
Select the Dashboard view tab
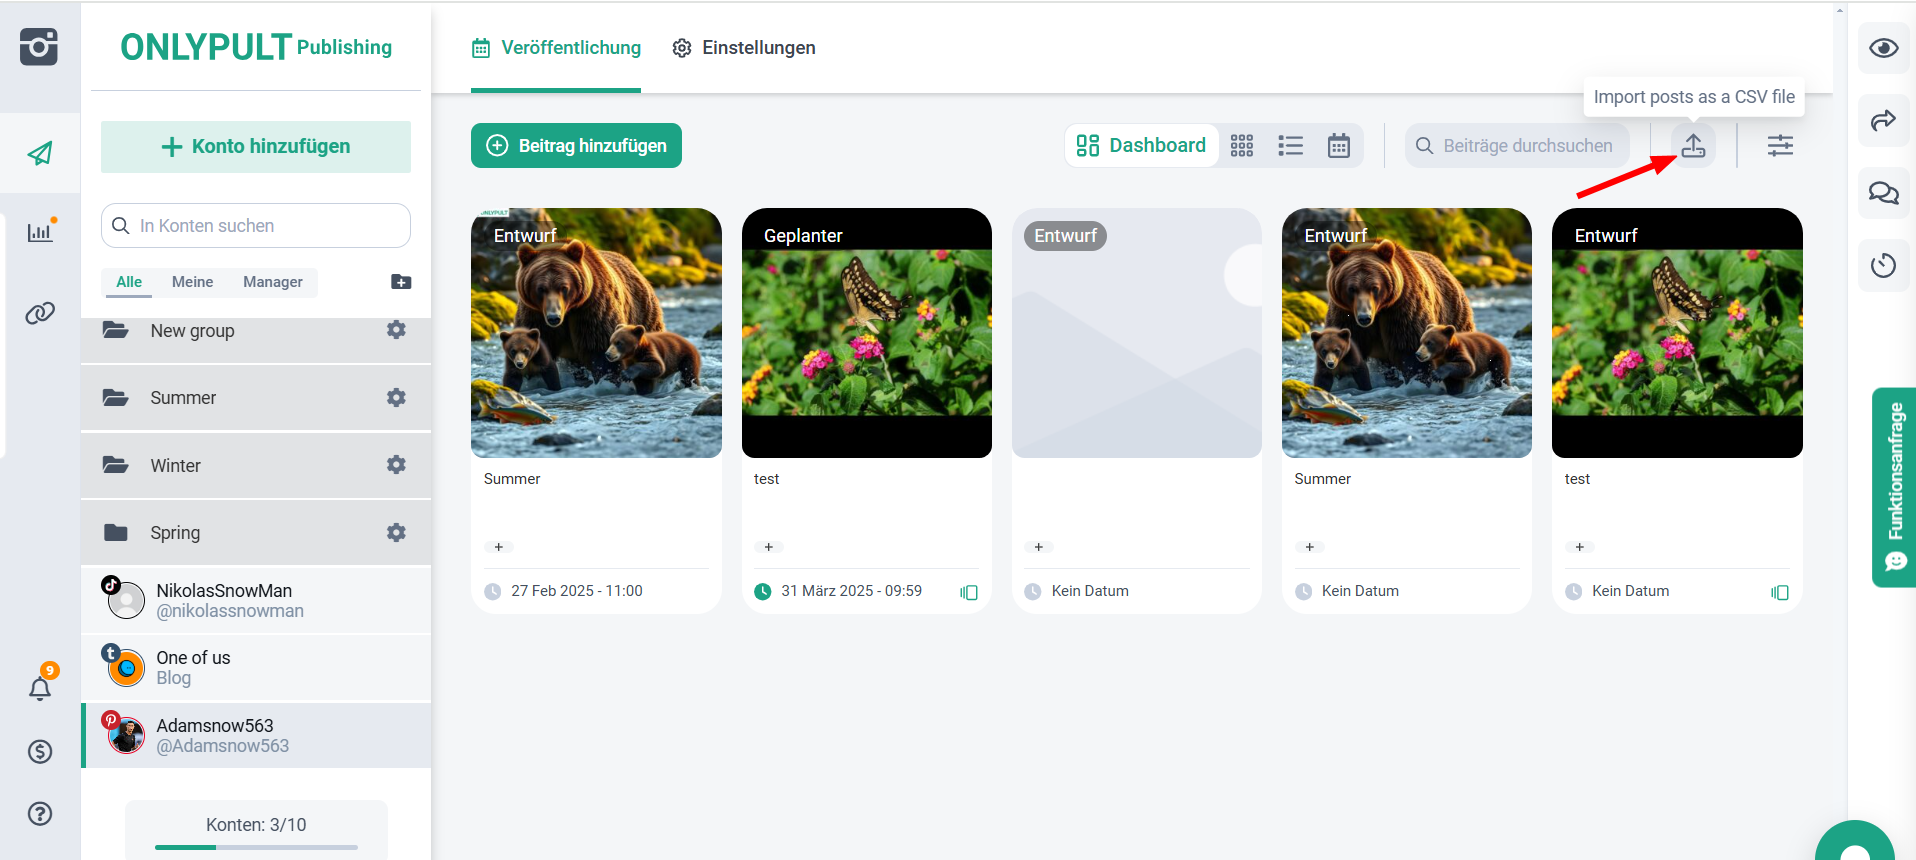[x=1142, y=146]
